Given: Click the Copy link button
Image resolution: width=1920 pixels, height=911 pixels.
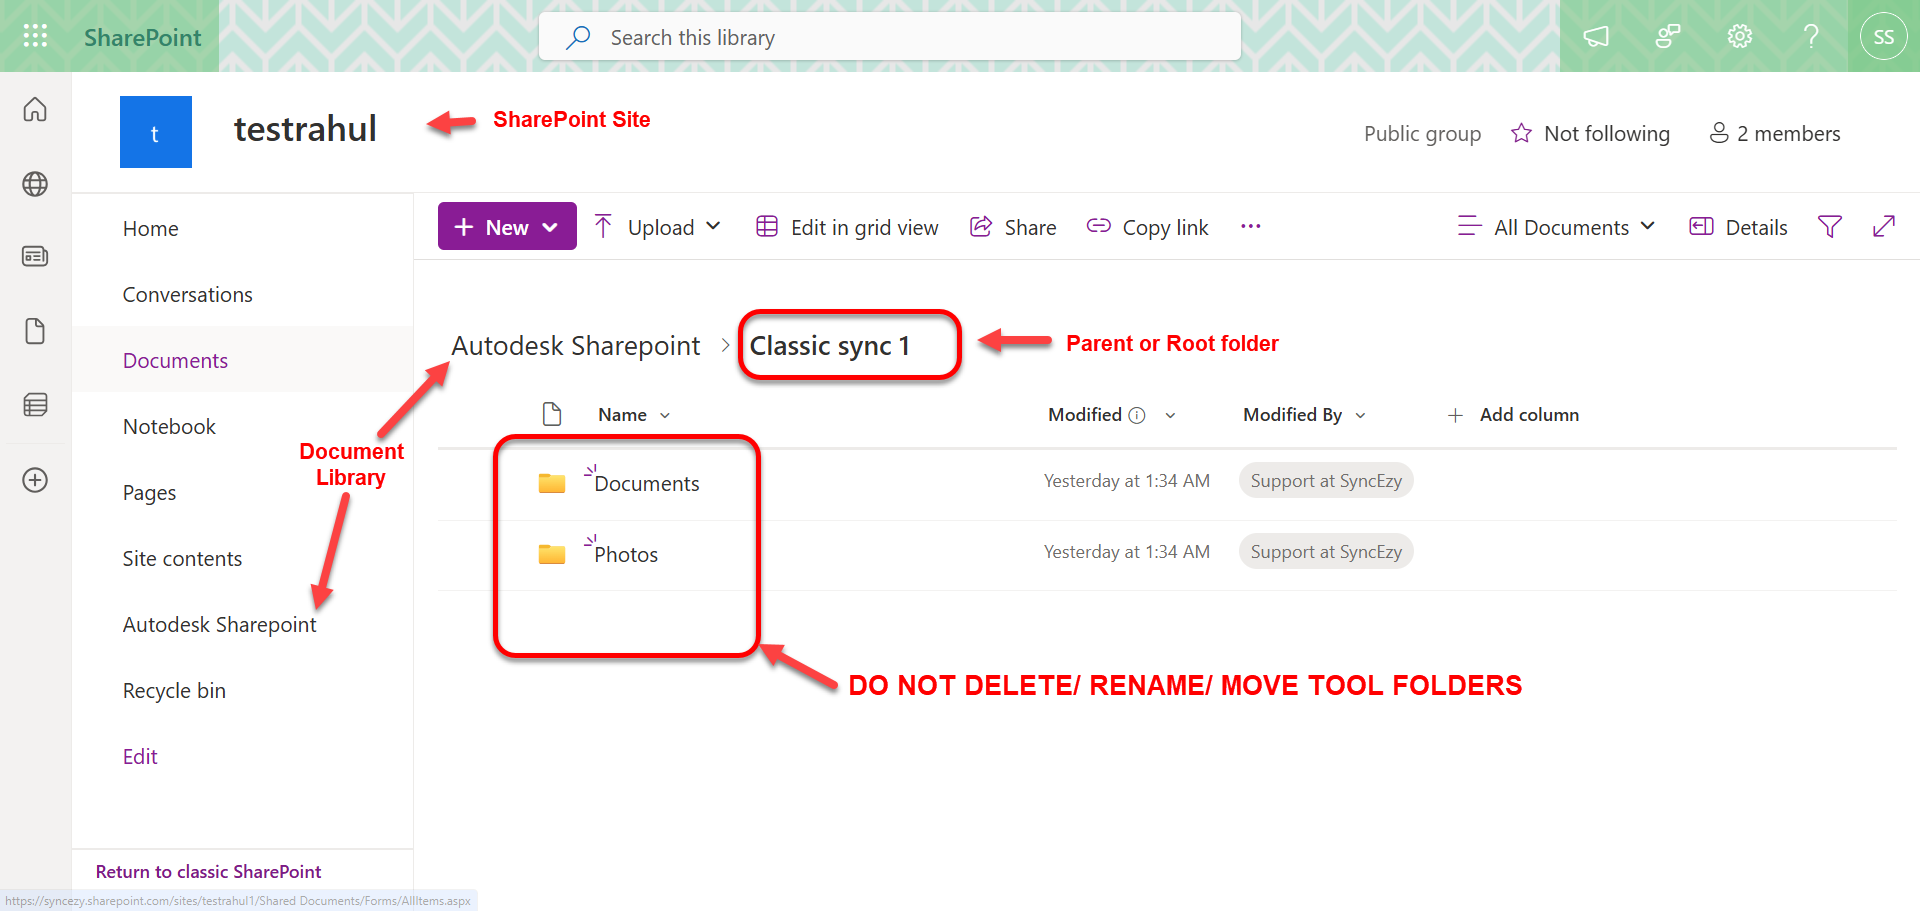Looking at the screenshot, I should [1148, 227].
